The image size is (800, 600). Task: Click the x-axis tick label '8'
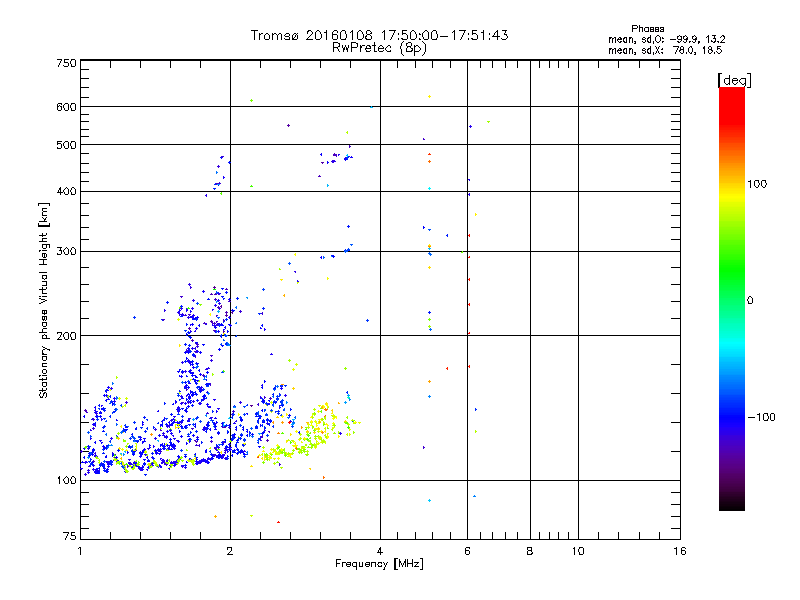pyautogui.click(x=530, y=551)
